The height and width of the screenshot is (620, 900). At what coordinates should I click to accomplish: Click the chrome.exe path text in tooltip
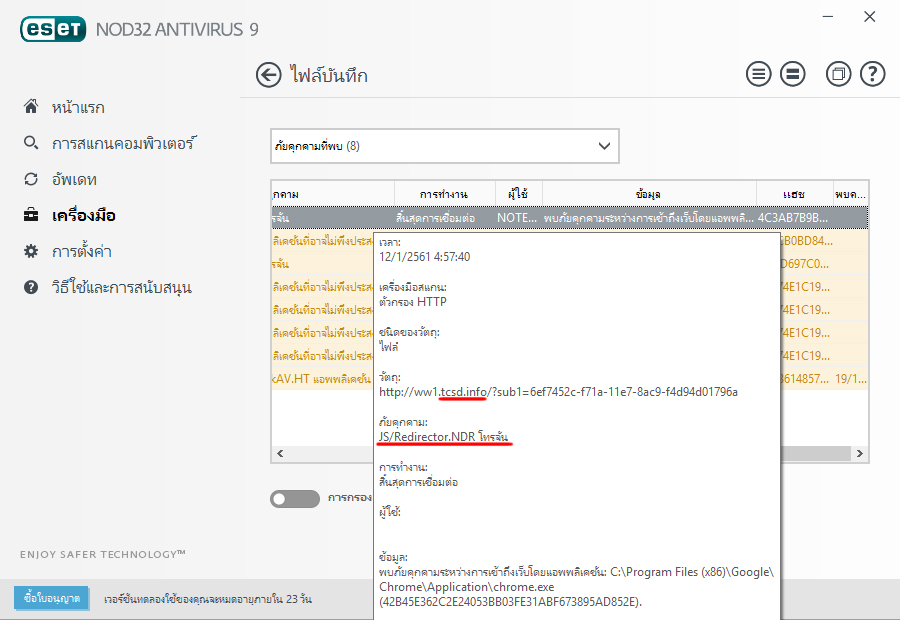coord(576,587)
